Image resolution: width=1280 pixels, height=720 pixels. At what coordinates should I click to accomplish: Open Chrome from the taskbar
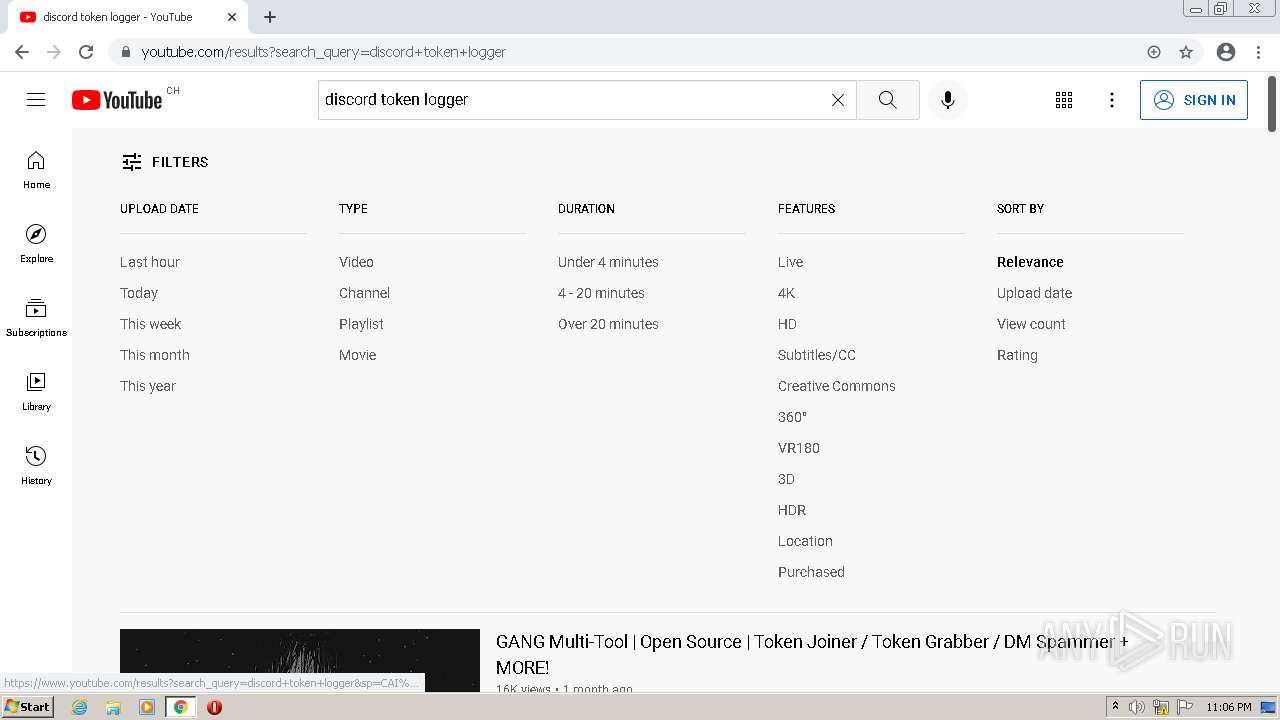pos(180,707)
